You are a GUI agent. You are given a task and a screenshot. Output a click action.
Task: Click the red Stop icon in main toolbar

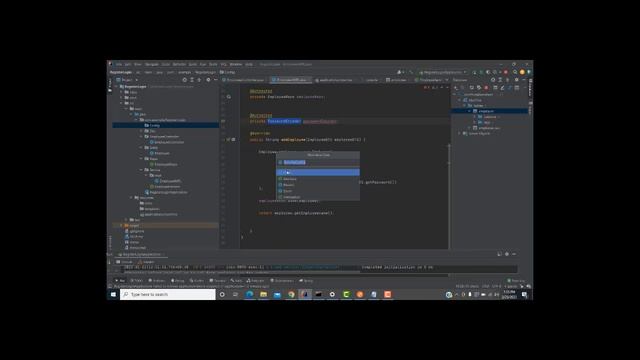(506, 72)
